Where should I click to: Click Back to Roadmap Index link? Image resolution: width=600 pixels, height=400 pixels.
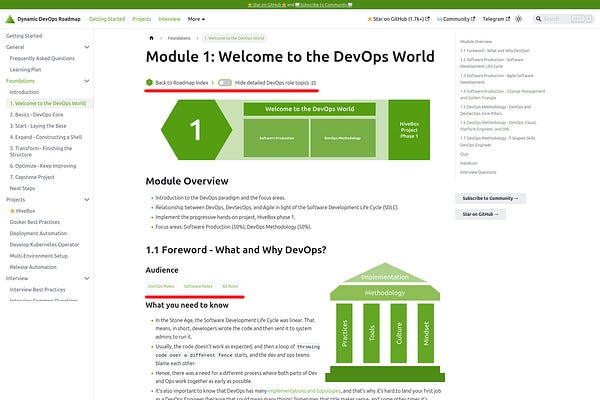(x=182, y=83)
